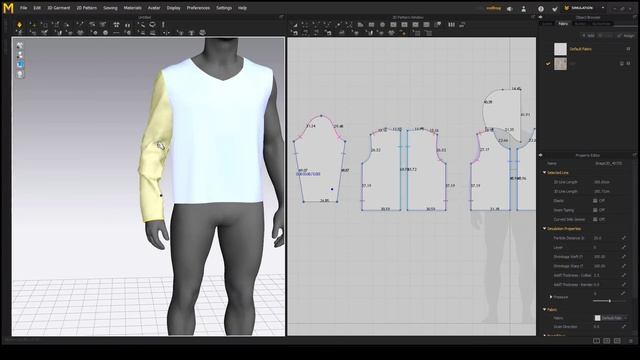Click edit icon for Shrinkage Warp
This screenshot has height=360, width=640.
[624, 266]
